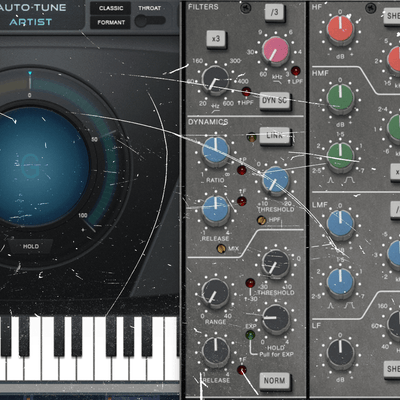
Task: Click the green HMF Q bandwidth knob
Action: 340,156
